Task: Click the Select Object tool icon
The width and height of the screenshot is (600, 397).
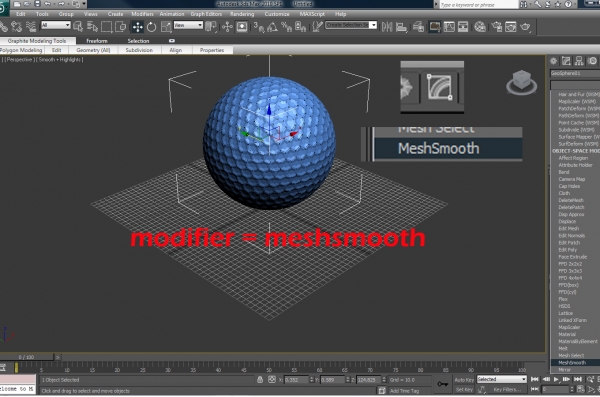Action: (x=78, y=27)
